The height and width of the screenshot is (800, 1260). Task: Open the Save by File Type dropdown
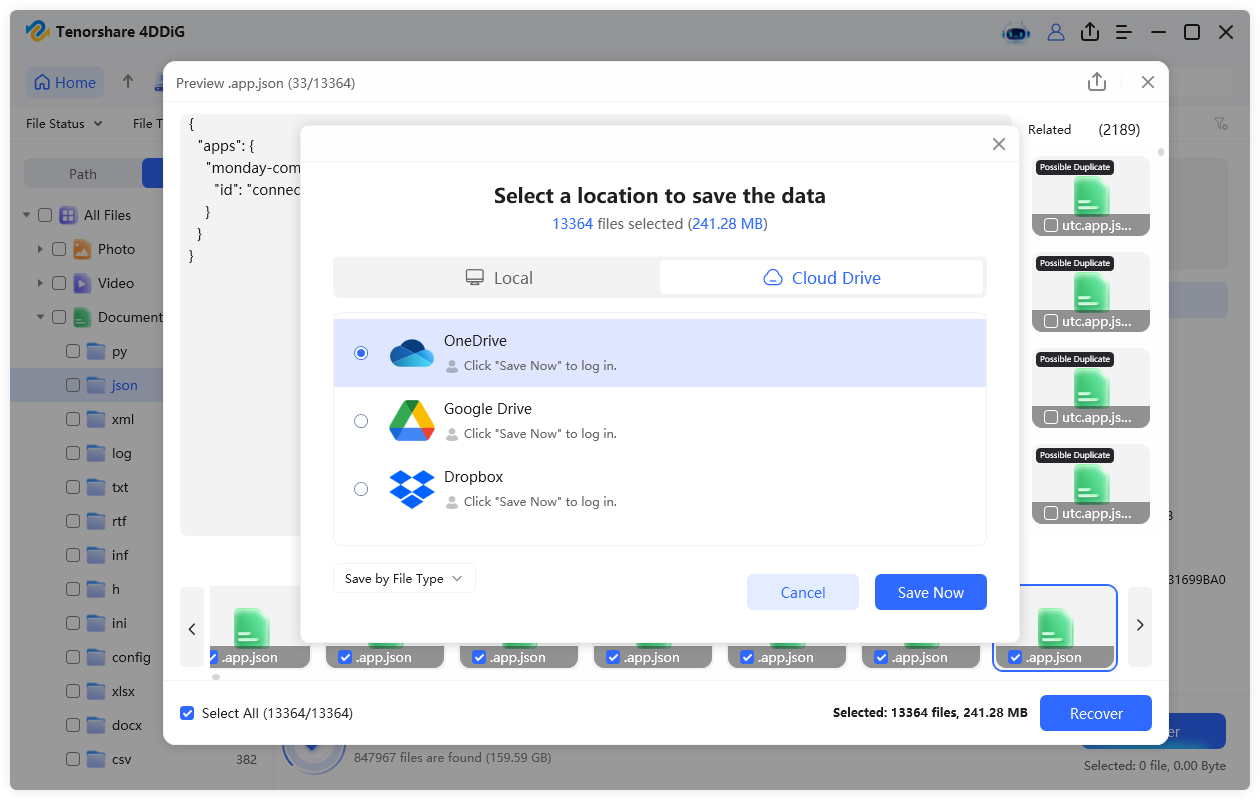(404, 578)
